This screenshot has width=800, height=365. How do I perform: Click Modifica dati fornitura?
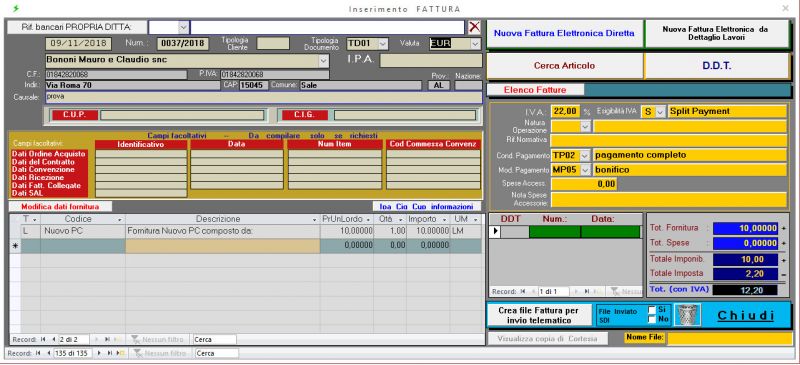coord(60,207)
